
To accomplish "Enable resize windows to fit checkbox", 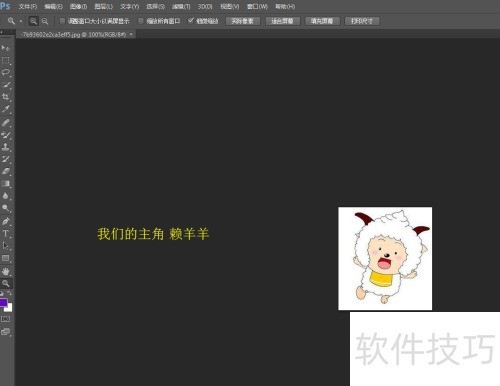I will point(62,21).
